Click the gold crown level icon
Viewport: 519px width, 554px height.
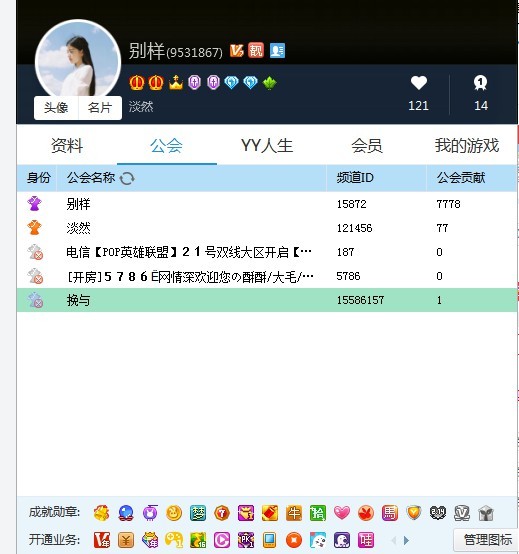176,83
